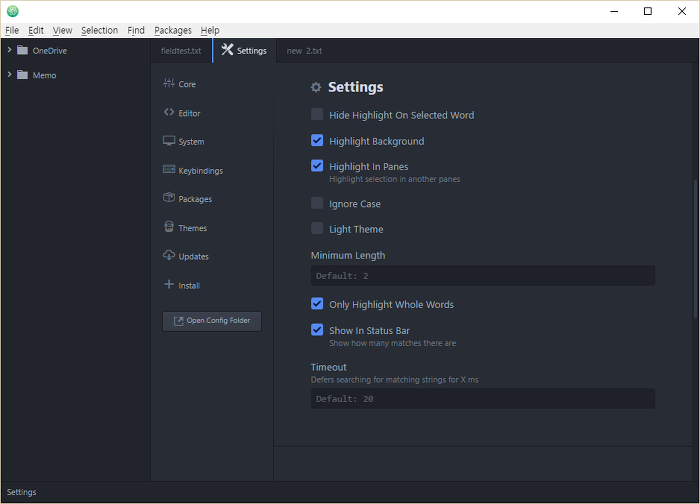Click the Memo folder name

tap(44, 75)
